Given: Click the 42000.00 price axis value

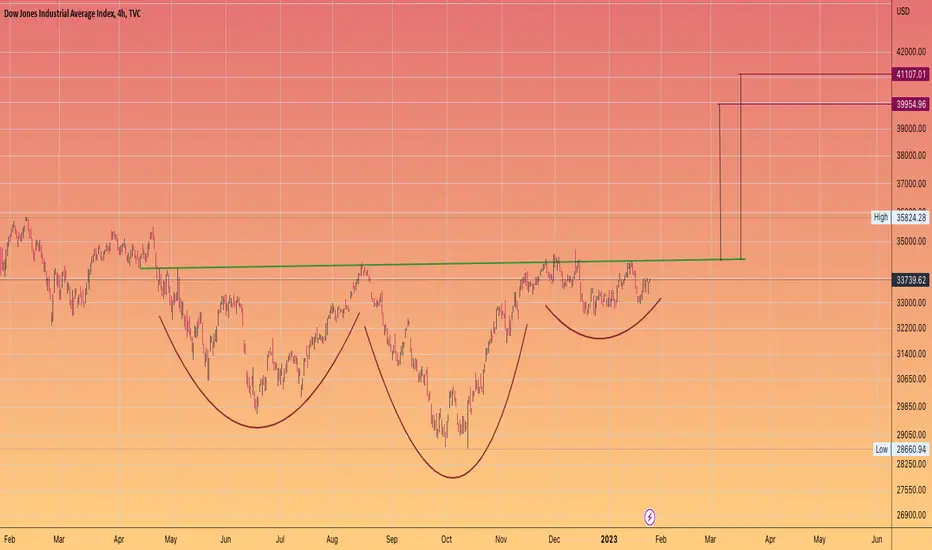Looking at the screenshot, I should point(911,52).
